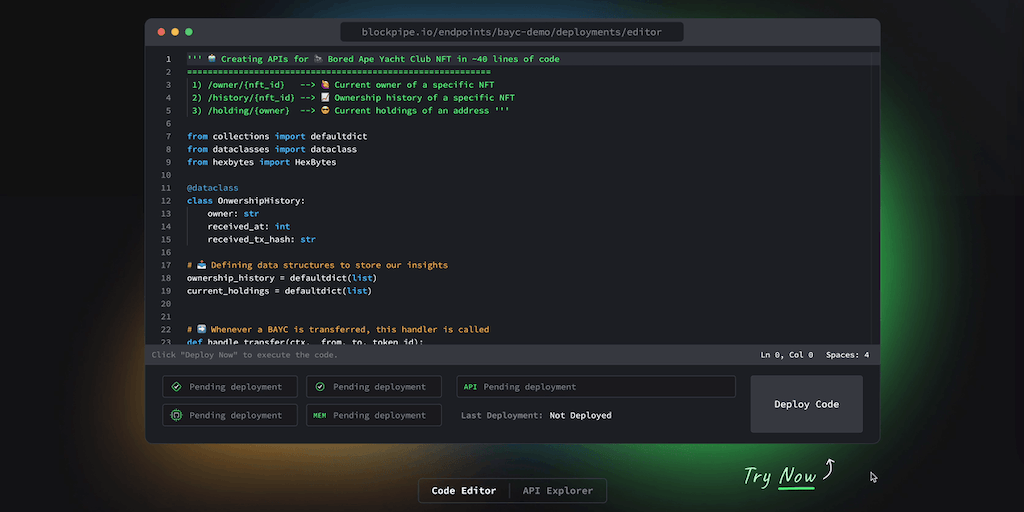Click line number 11 in the gutter

(167, 188)
